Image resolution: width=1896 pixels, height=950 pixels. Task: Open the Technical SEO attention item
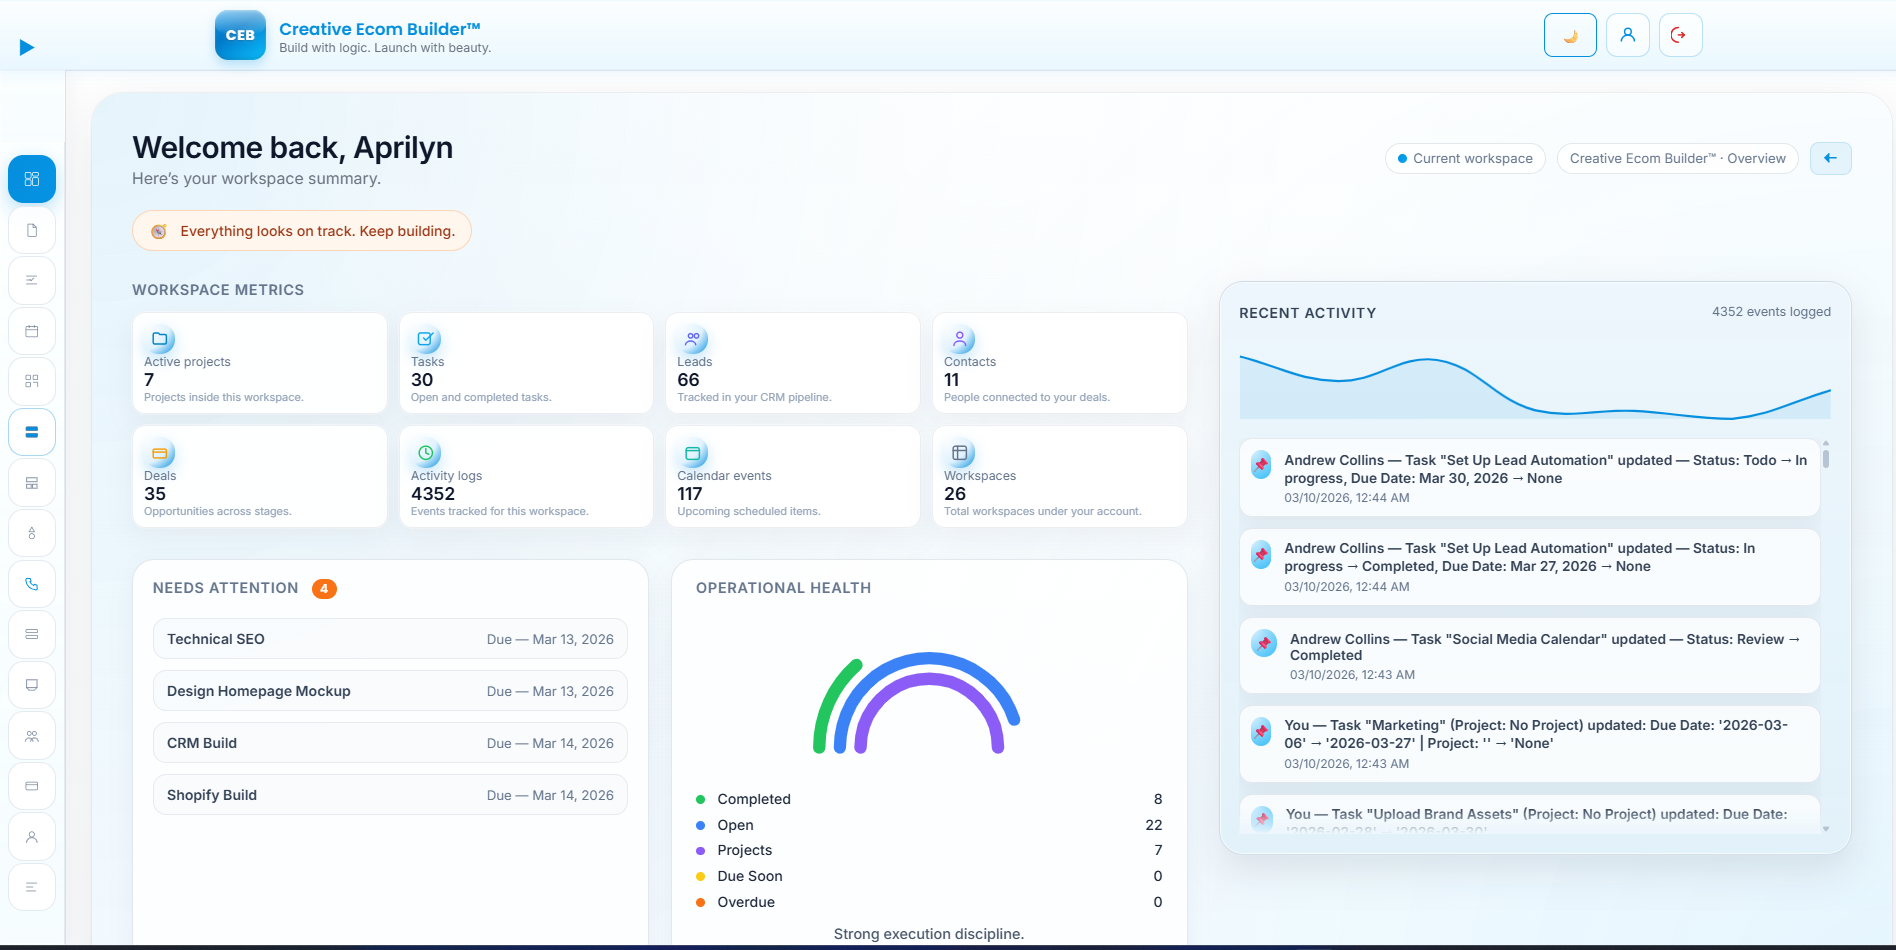389,638
